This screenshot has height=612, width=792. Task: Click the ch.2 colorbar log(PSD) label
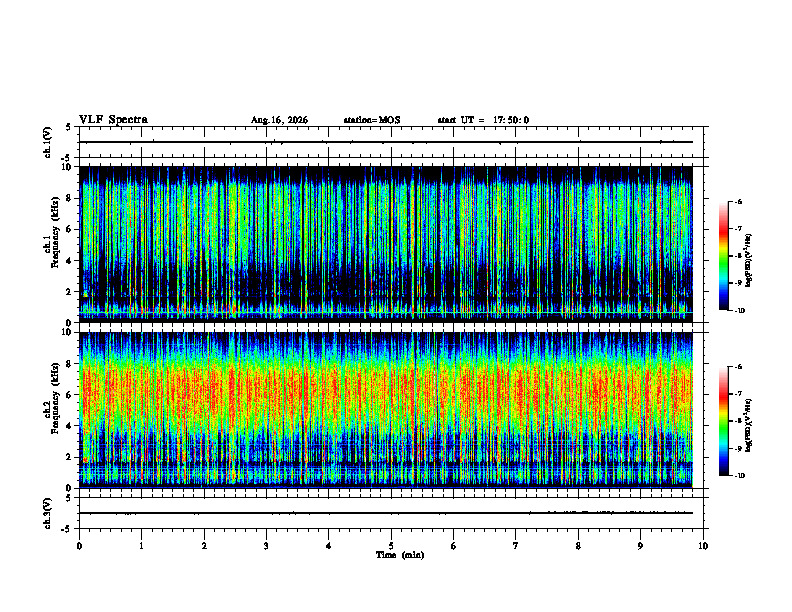[x=748, y=425]
